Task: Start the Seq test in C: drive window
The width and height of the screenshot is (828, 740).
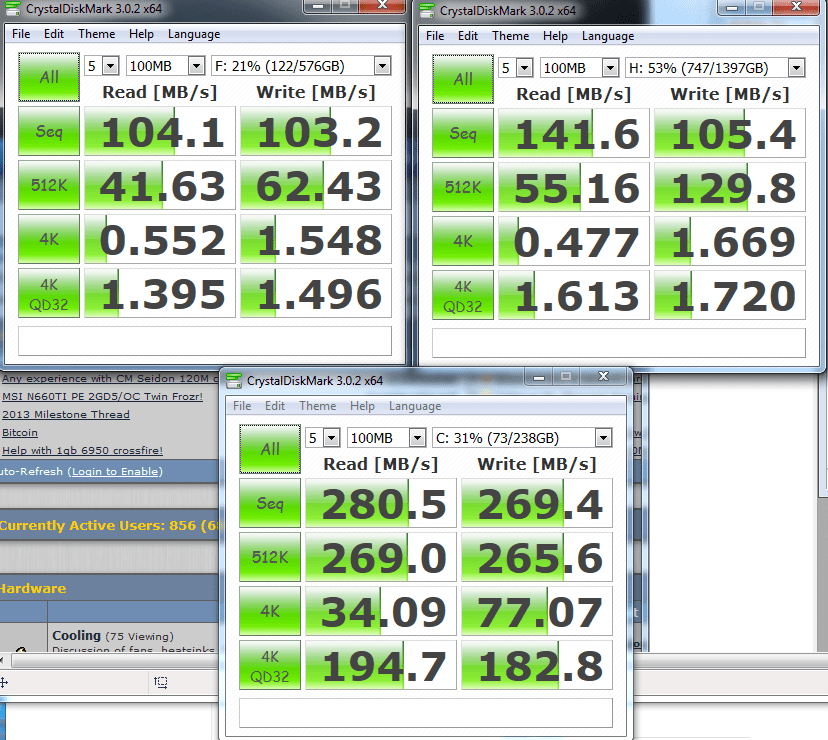Action: pyautogui.click(x=270, y=503)
